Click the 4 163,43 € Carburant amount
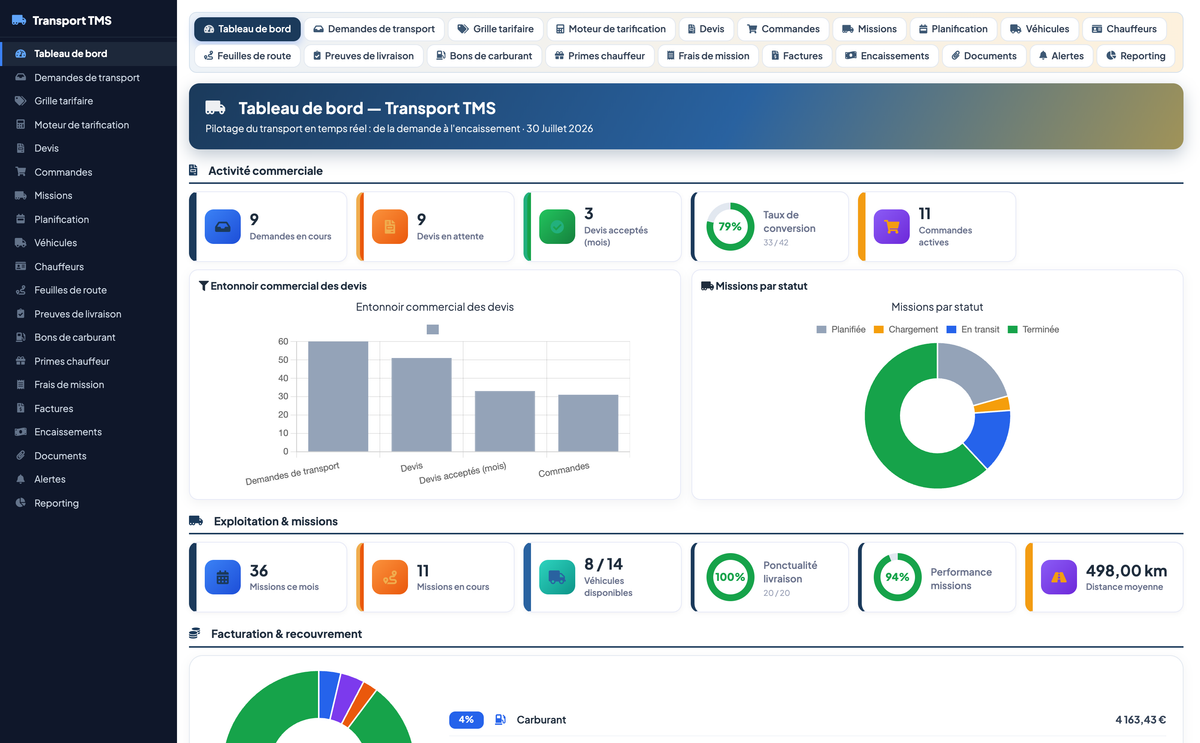Viewport: 1200px width, 743px height. pyautogui.click(x=1141, y=720)
